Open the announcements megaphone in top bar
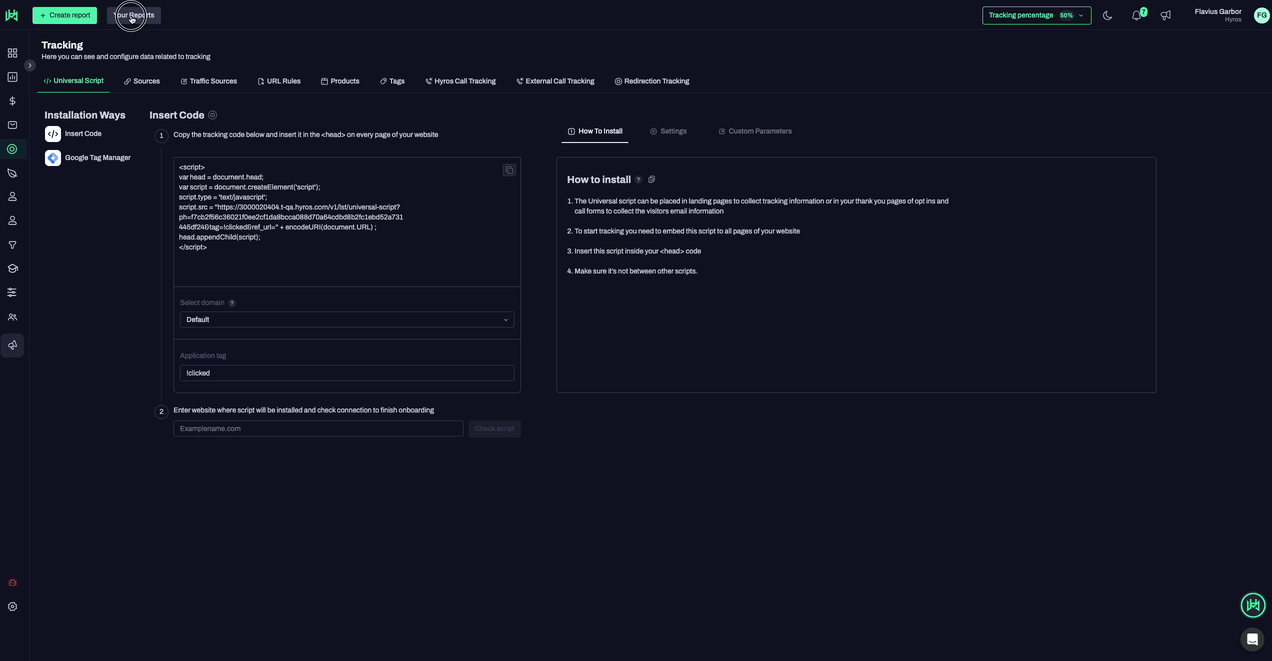Viewport: 1272px width, 661px height. pos(1166,16)
